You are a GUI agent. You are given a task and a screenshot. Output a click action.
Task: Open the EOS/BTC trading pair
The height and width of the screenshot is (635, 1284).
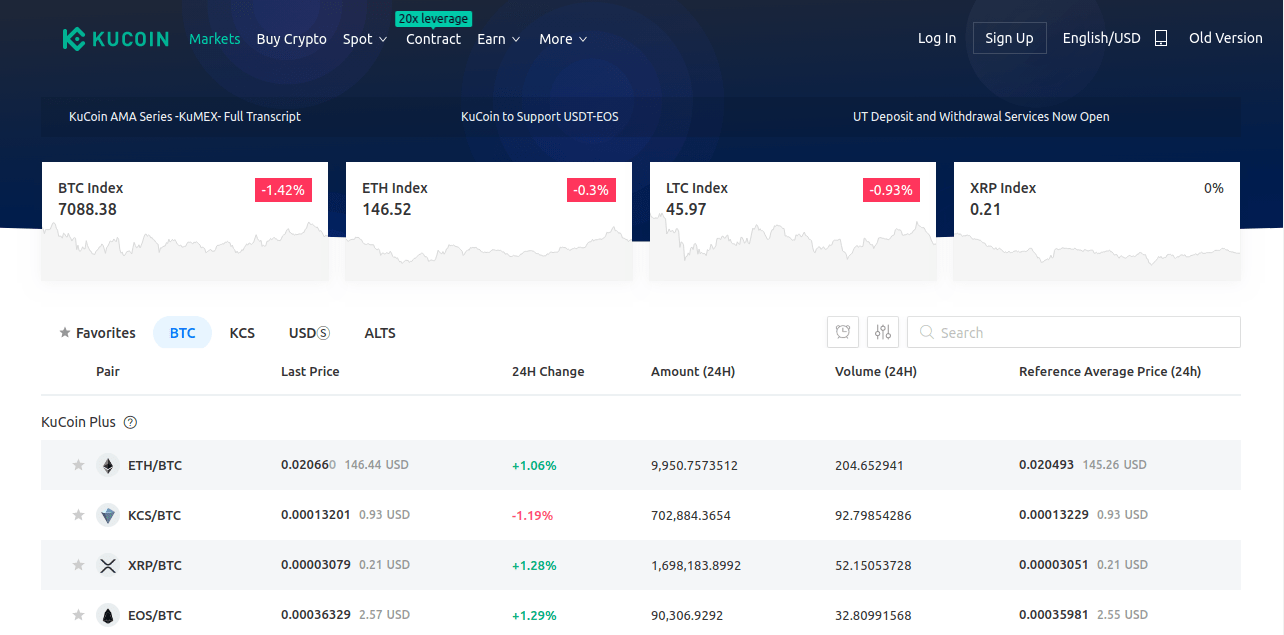coord(155,615)
